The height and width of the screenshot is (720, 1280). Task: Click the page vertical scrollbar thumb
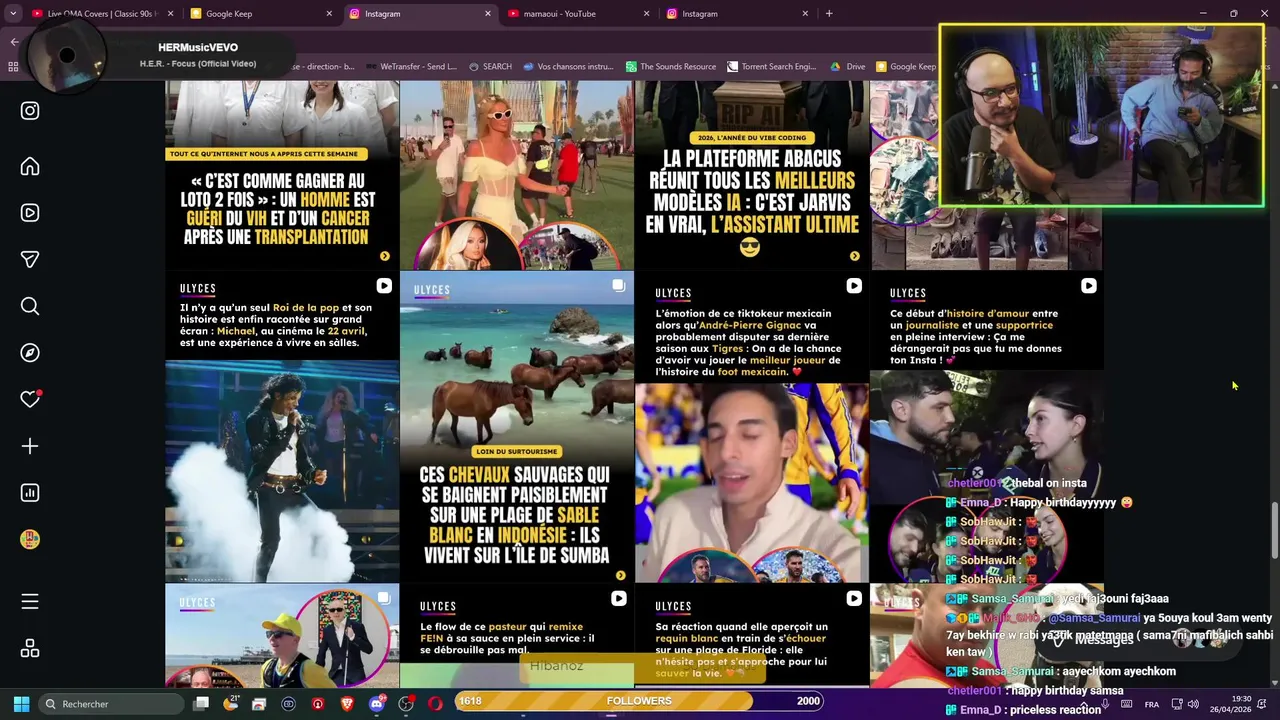coord(1274,531)
